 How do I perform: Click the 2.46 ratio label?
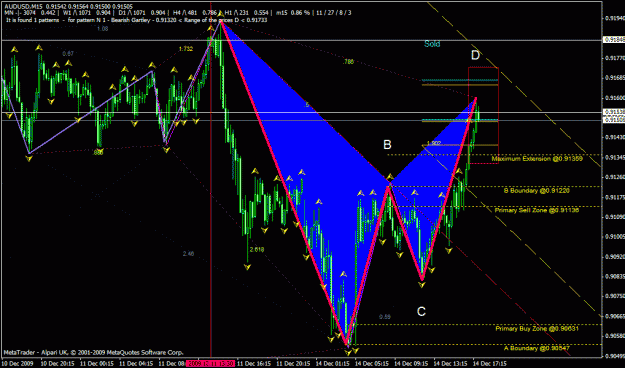[189, 254]
